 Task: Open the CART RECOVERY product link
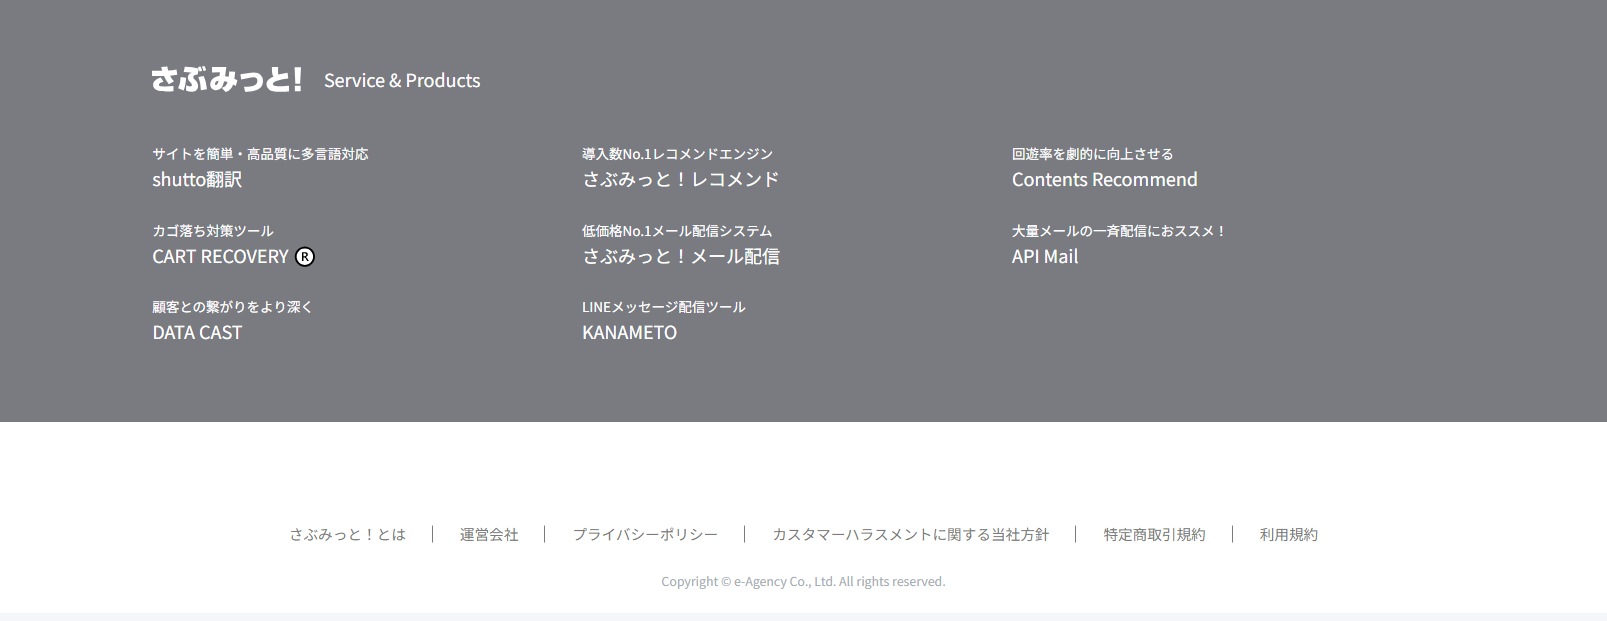[x=220, y=257]
